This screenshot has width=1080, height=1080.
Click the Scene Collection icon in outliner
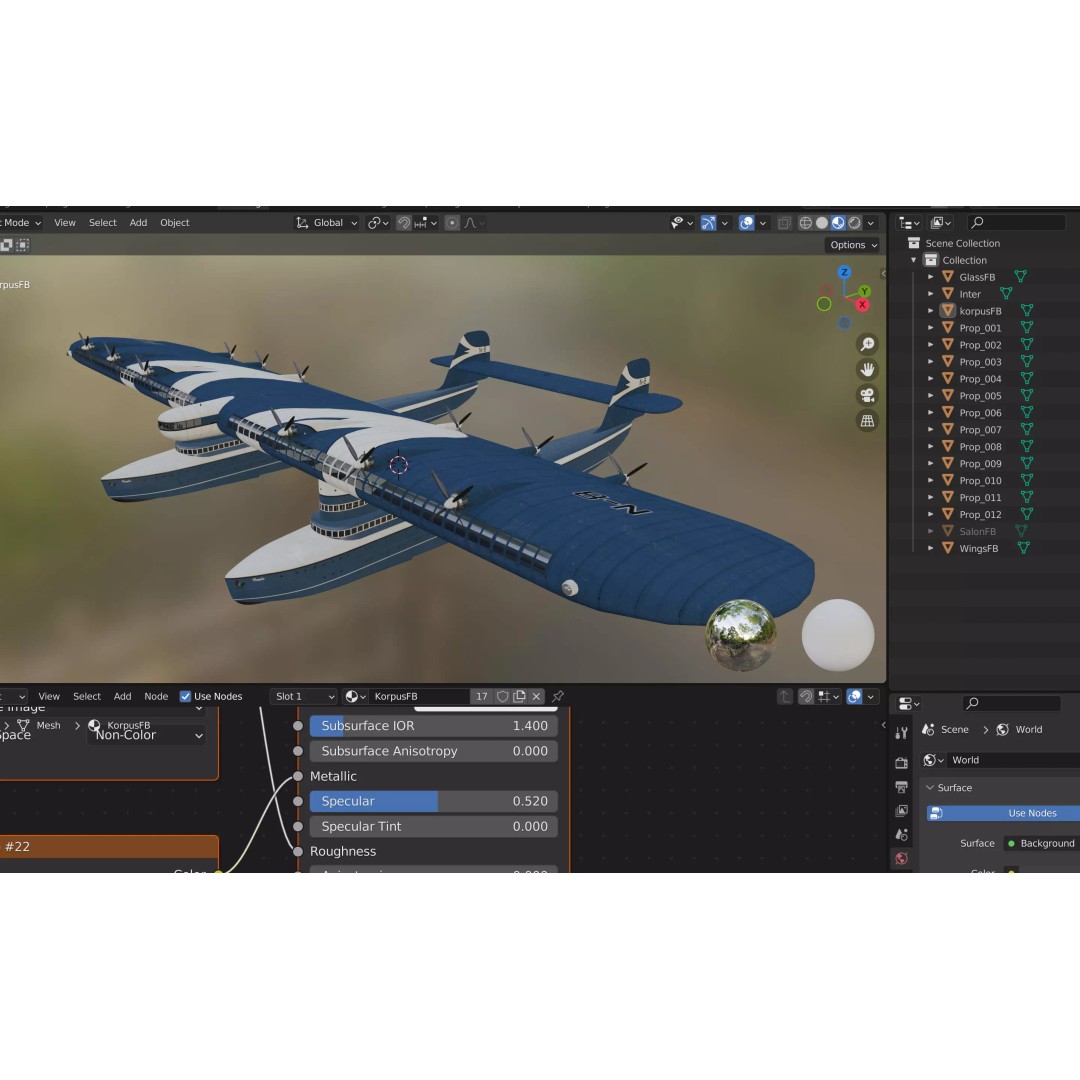(913, 242)
